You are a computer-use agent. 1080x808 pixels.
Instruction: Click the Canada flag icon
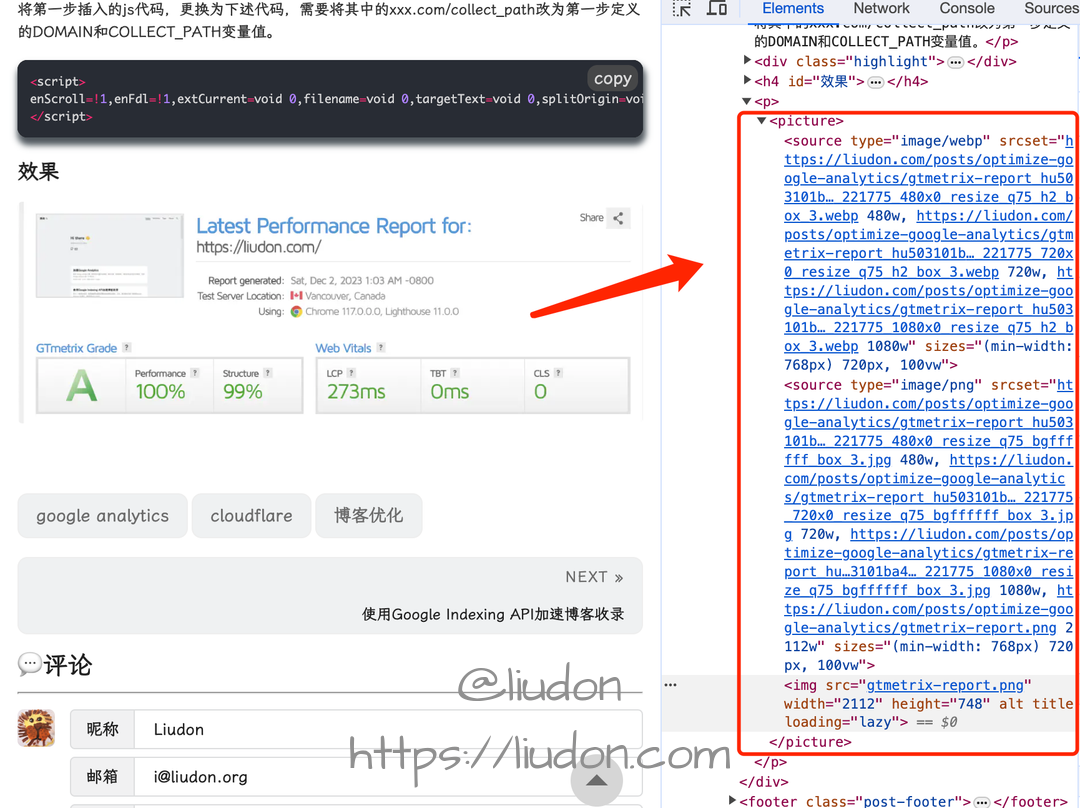pyautogui.click(x=296, y=296)
